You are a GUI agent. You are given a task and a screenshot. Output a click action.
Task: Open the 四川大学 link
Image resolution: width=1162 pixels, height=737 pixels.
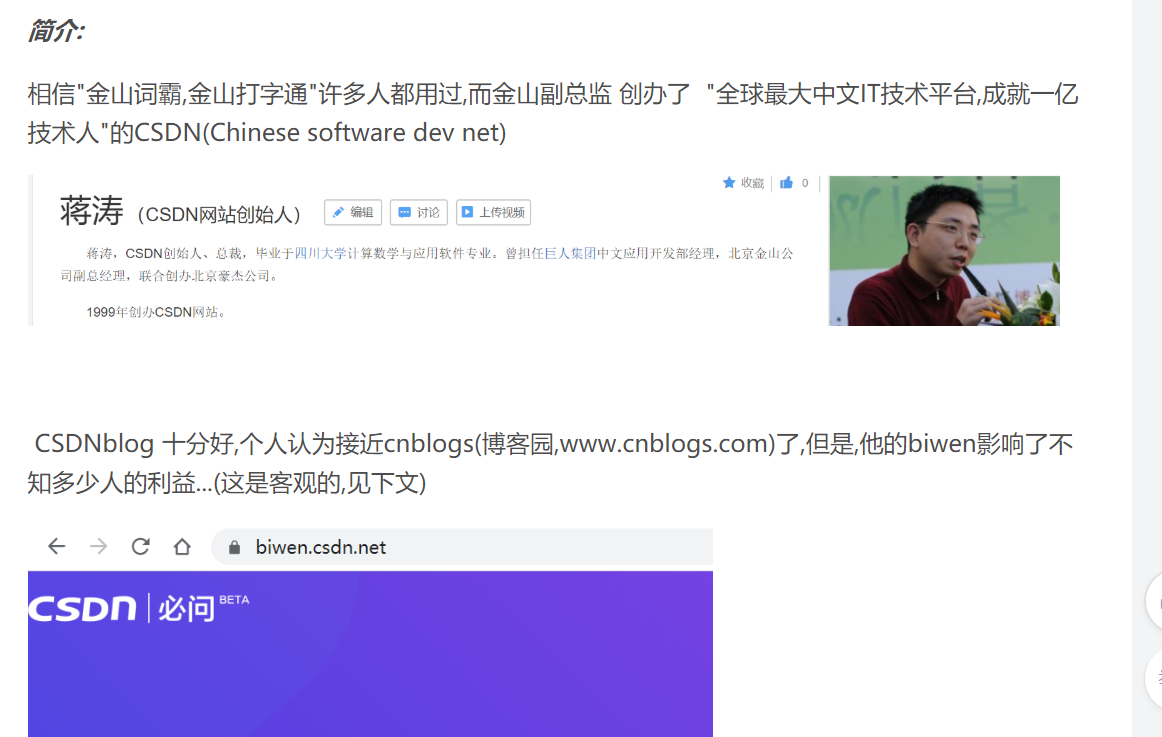point(320,253)
